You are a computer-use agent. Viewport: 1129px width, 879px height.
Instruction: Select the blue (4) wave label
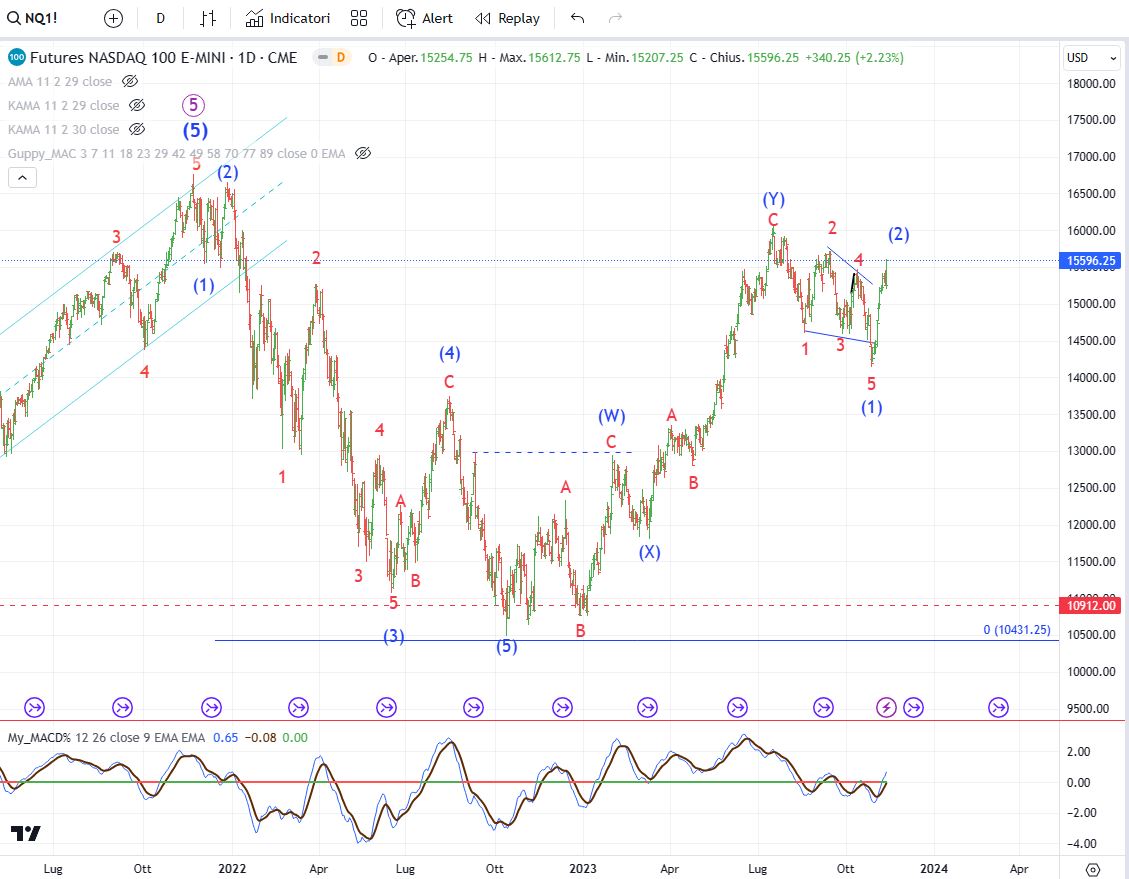450,353
